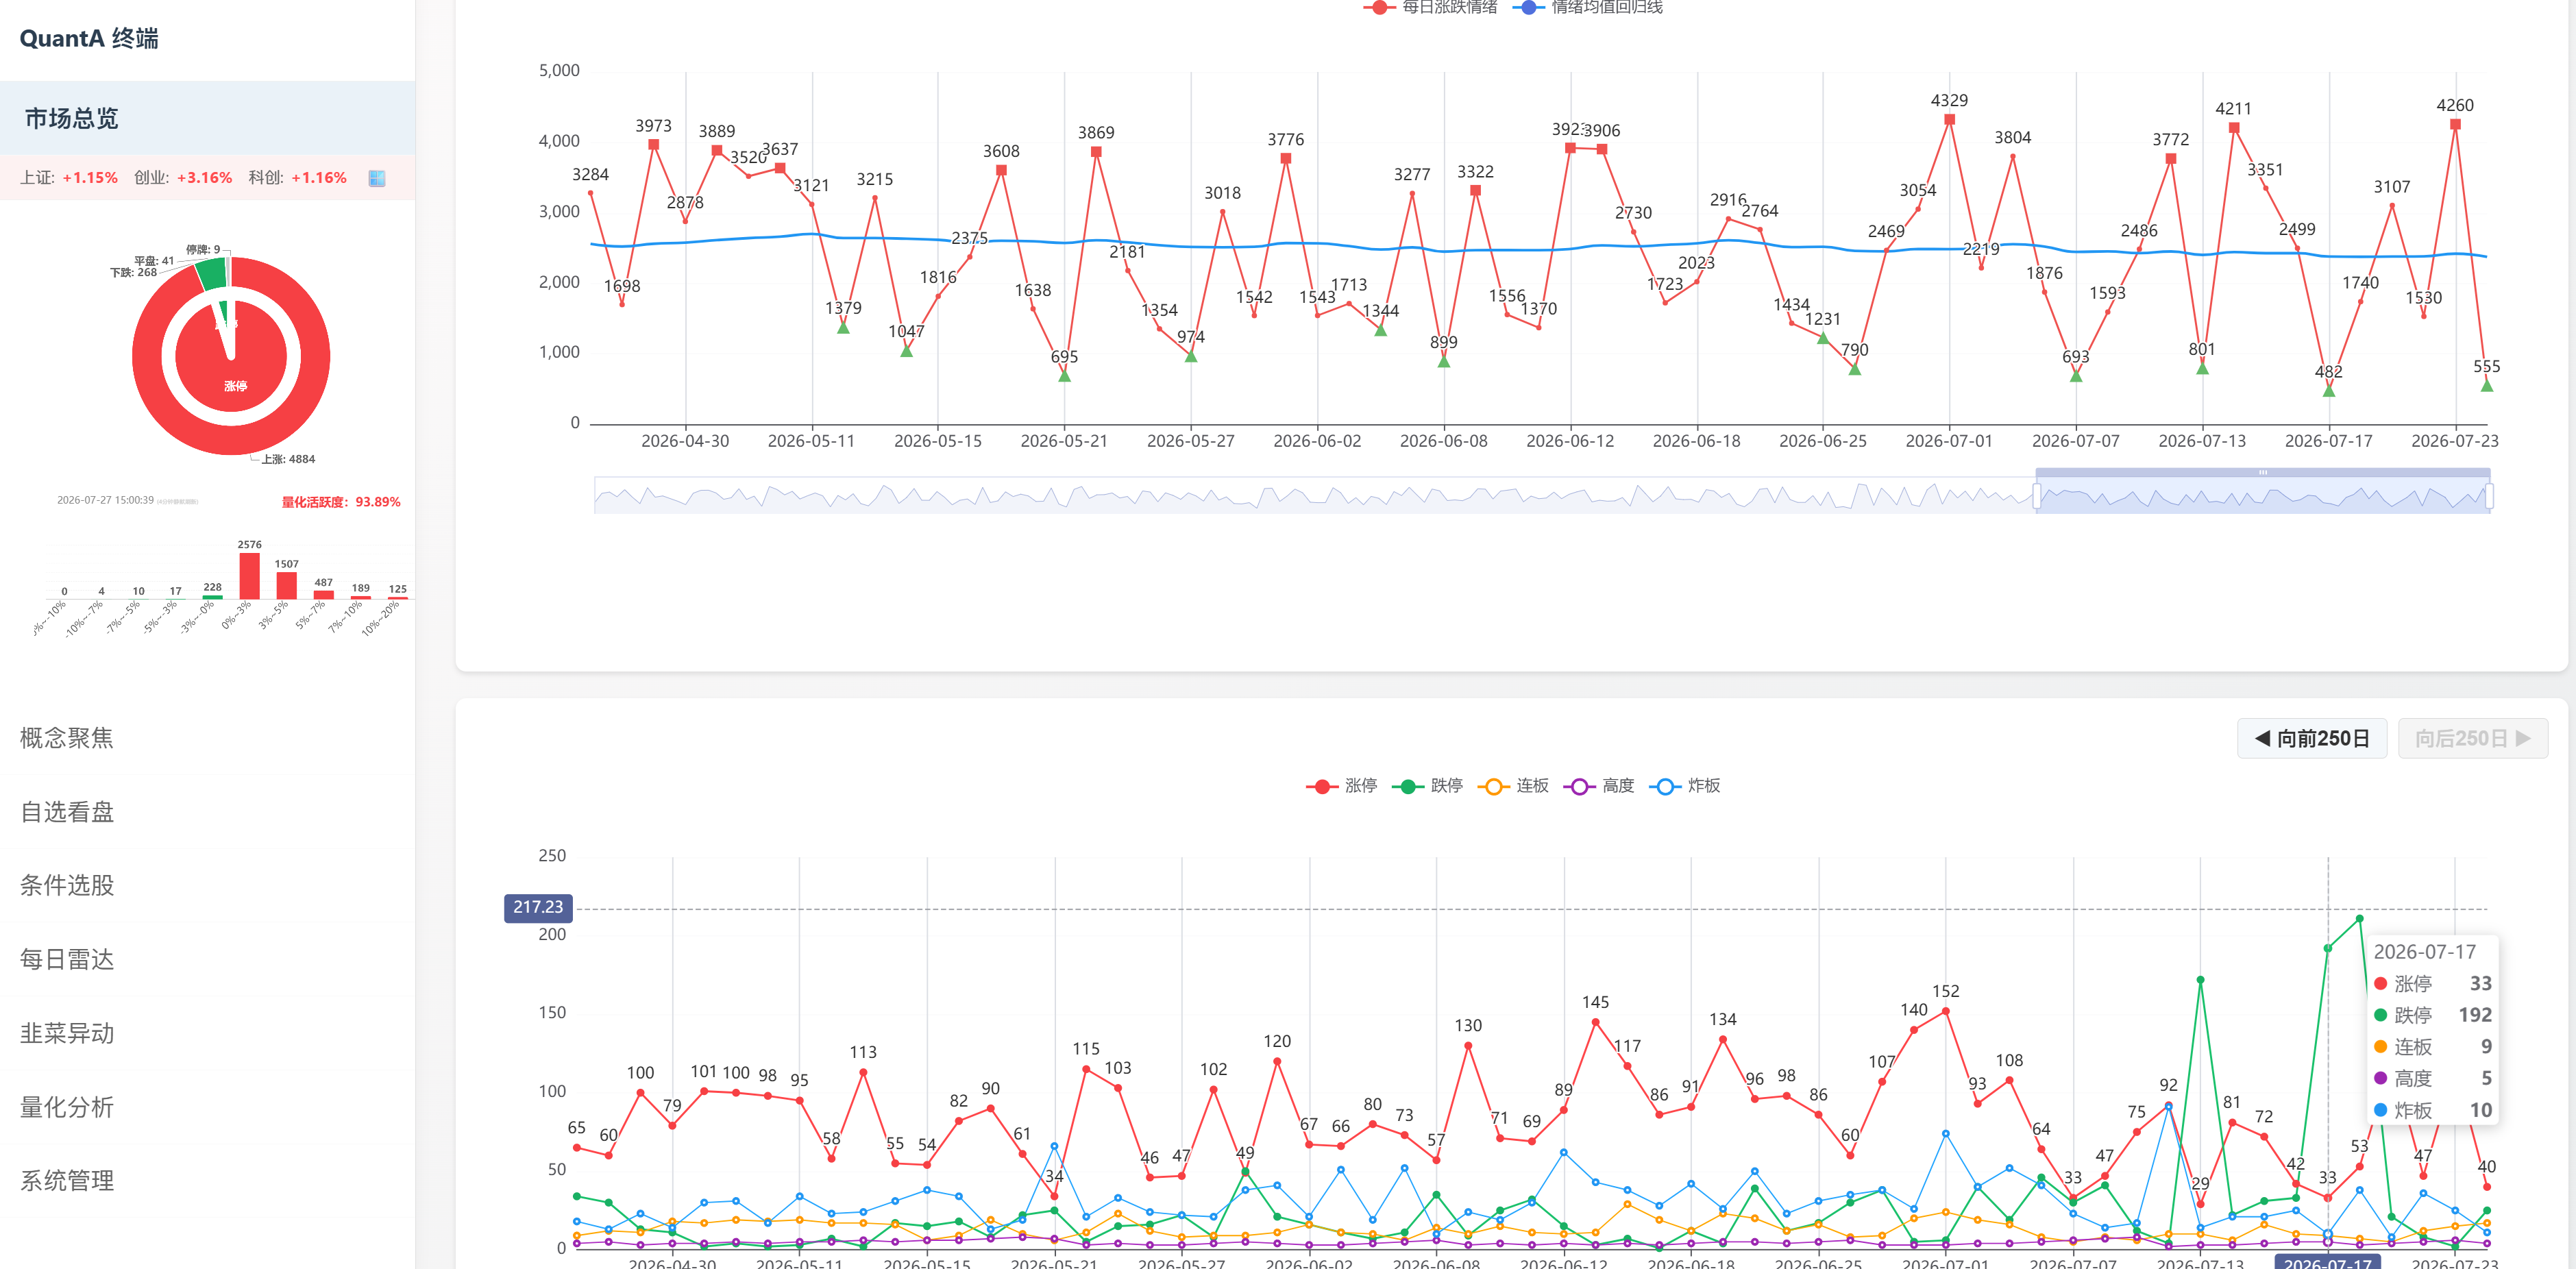Toggle 情绪均值回归线 legend item

click(x=1588, y=7)
